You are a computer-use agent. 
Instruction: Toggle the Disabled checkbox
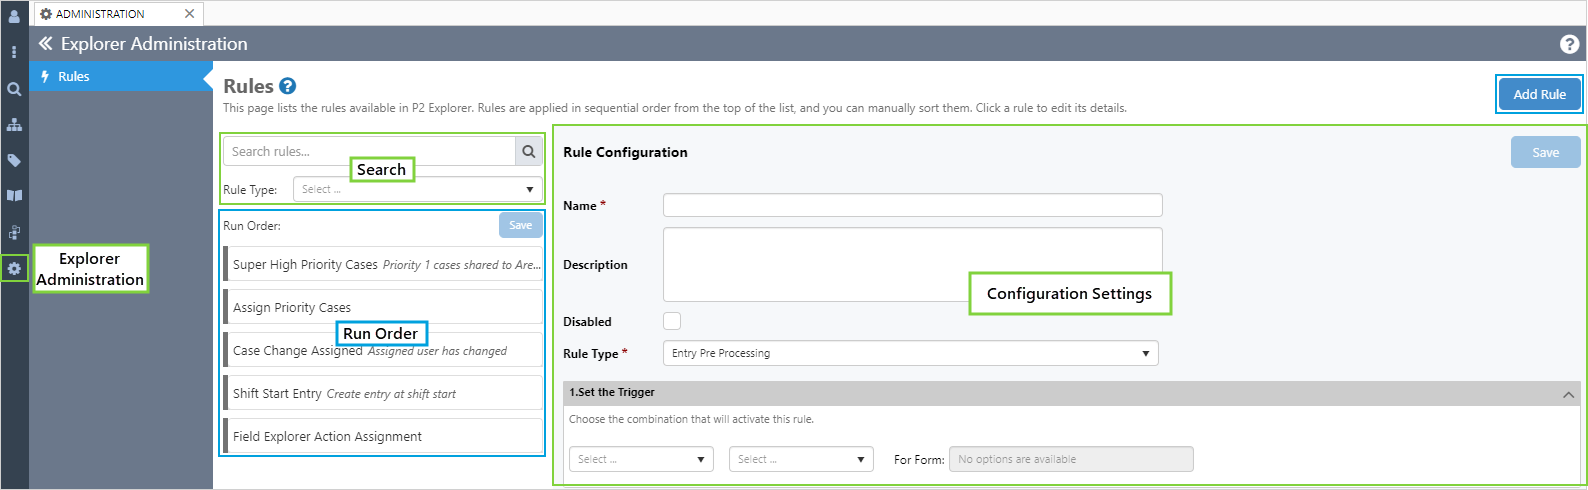pos(672,321)
